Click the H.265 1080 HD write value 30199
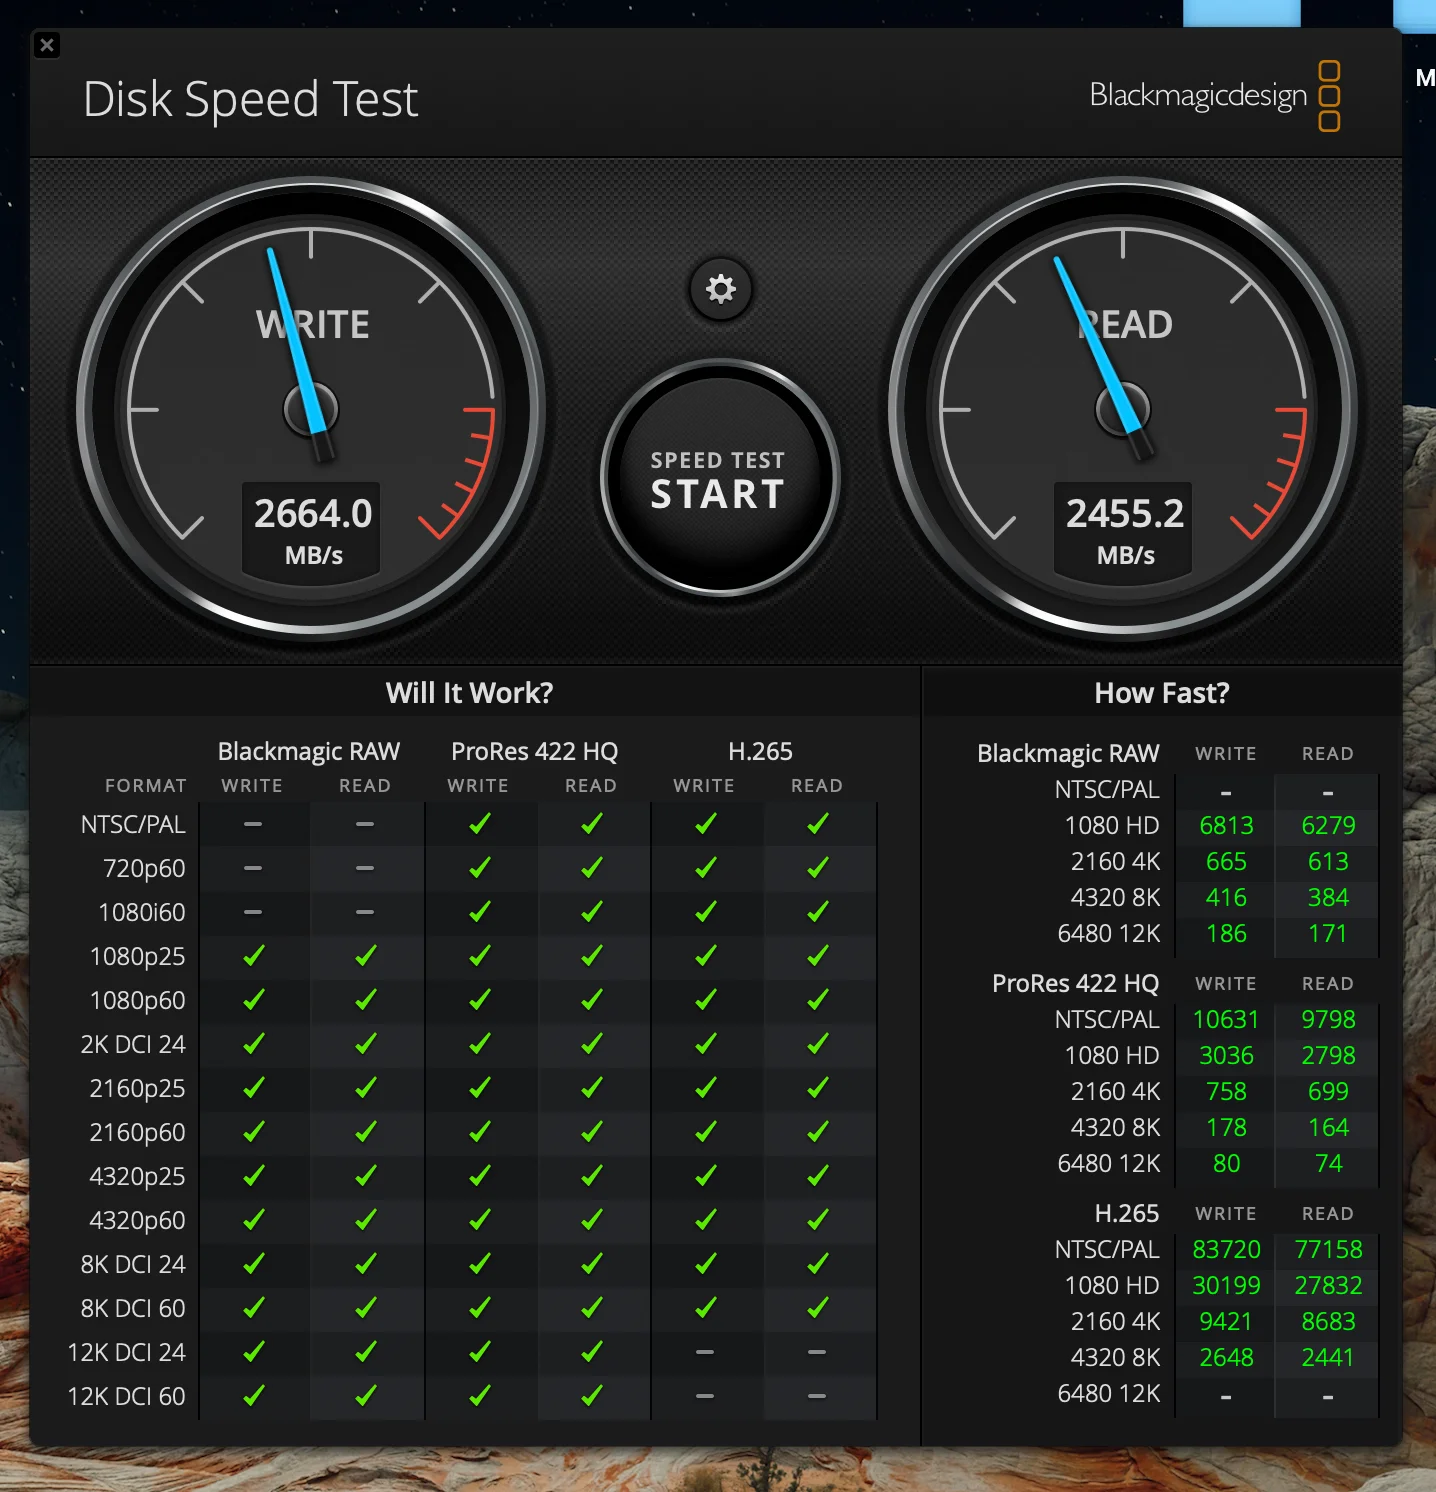Screen dimensions: 1436x1492 1226,1285
